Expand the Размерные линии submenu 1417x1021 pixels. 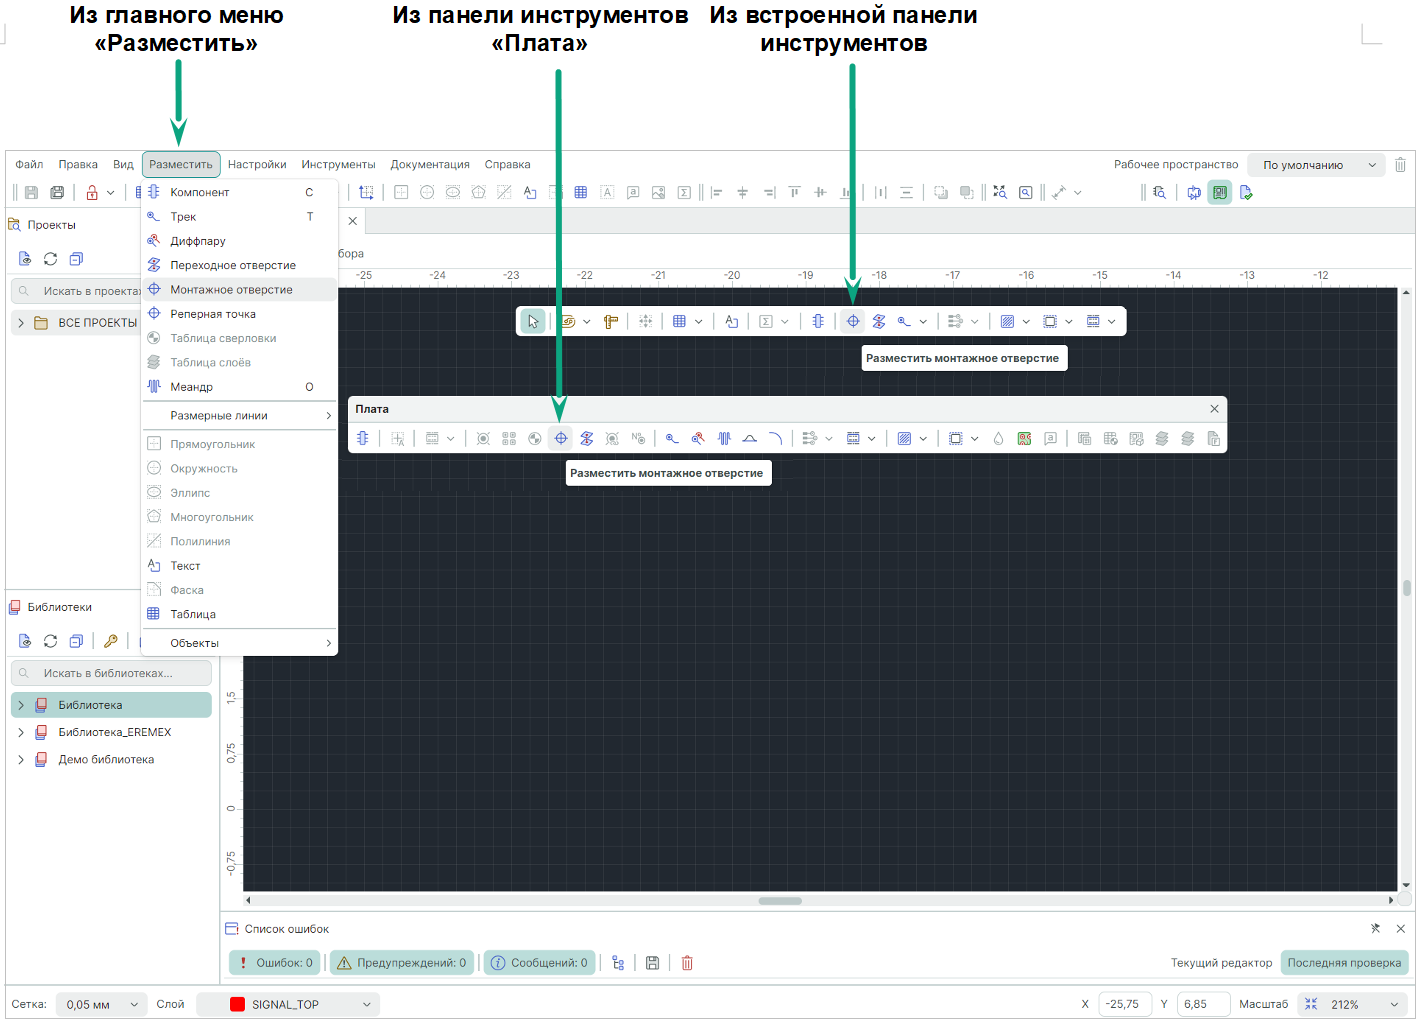click(239, 416)
